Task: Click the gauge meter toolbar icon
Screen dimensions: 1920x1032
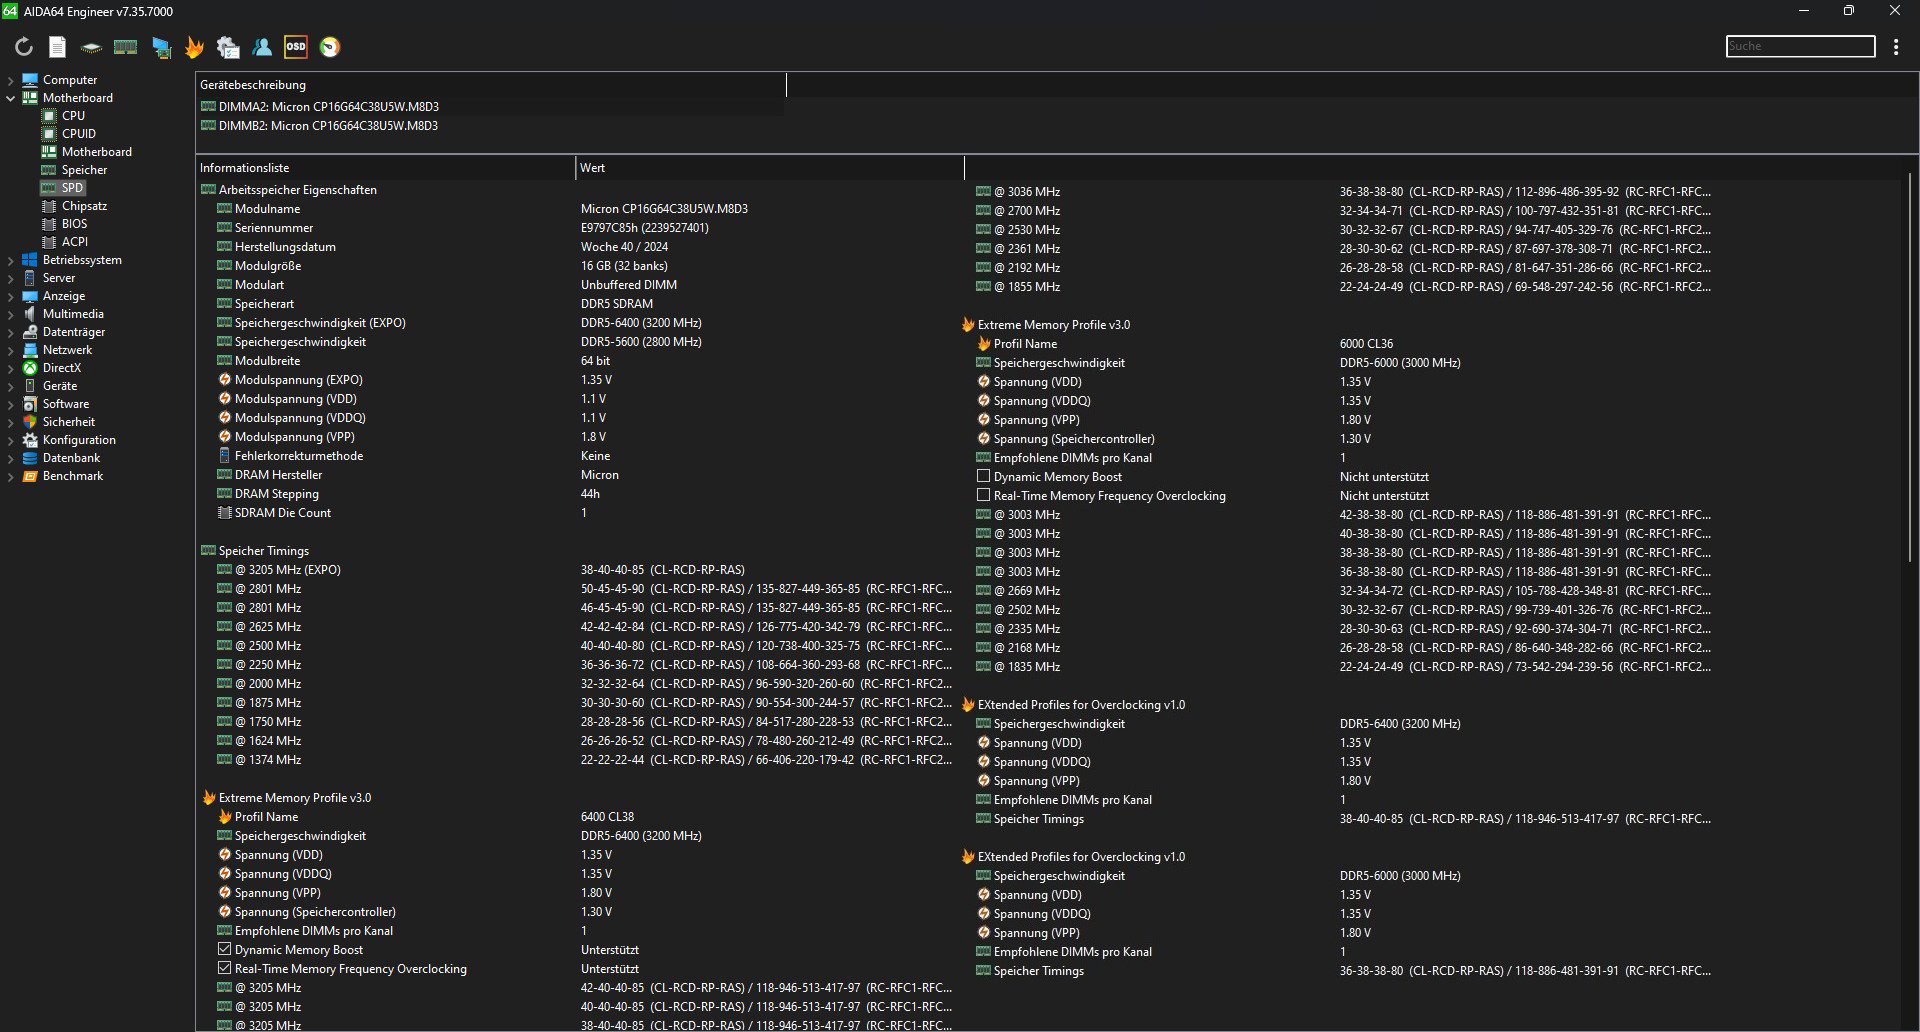Action: (330, 47)
